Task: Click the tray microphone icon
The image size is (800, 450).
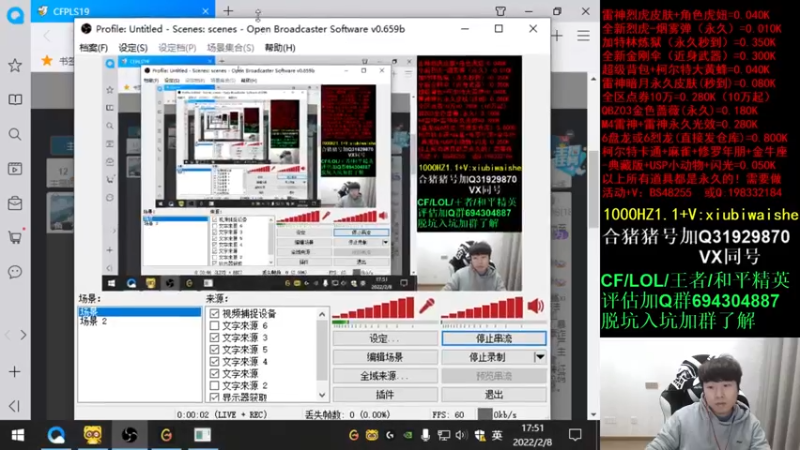Action: click(x=425, y=435)
